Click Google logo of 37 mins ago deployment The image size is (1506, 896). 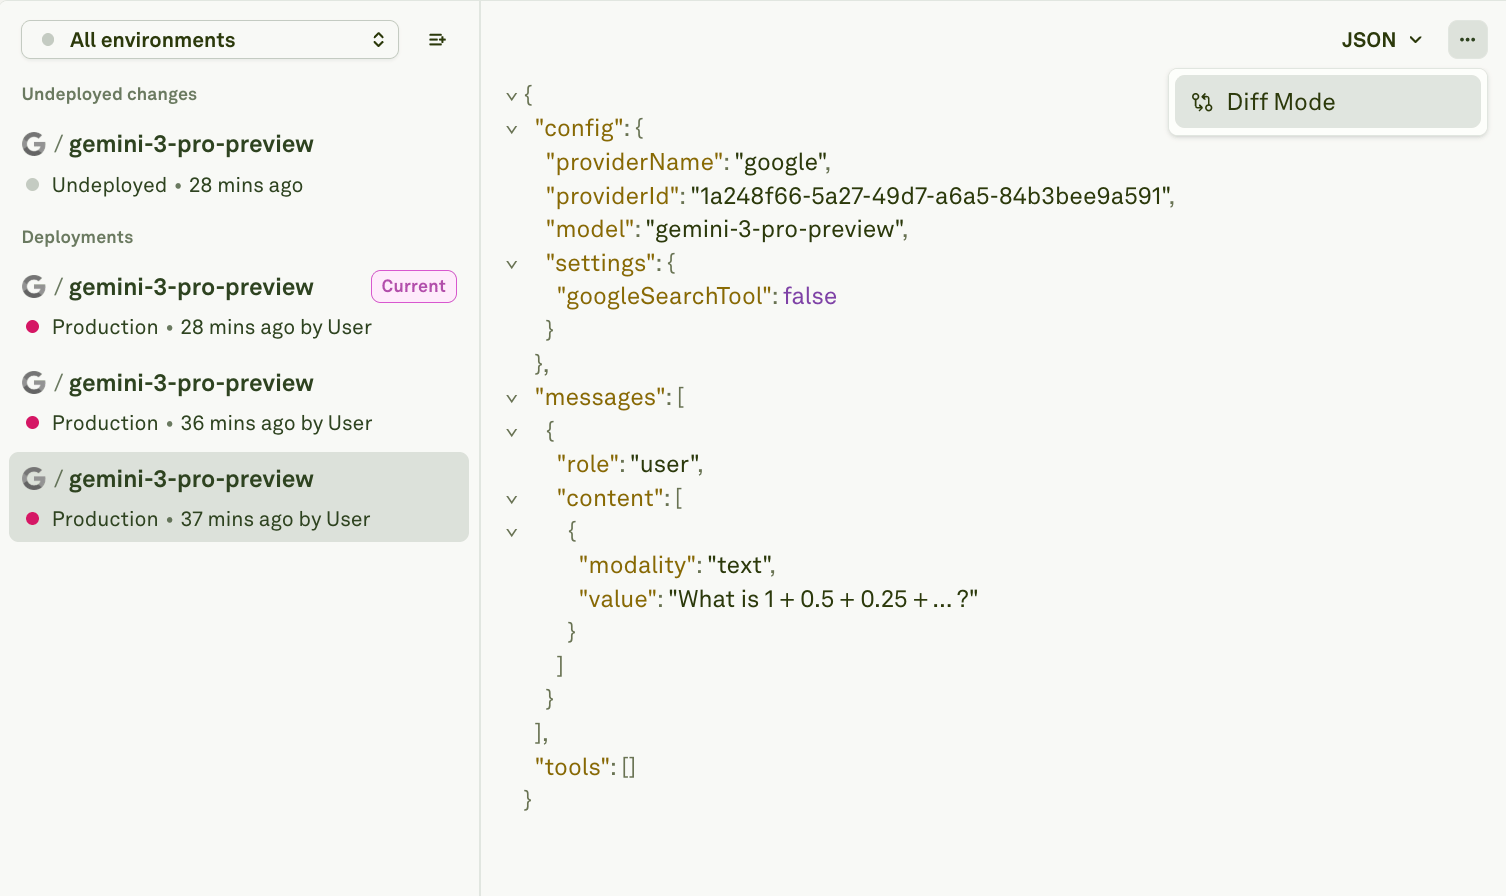(x=34, y=479)
